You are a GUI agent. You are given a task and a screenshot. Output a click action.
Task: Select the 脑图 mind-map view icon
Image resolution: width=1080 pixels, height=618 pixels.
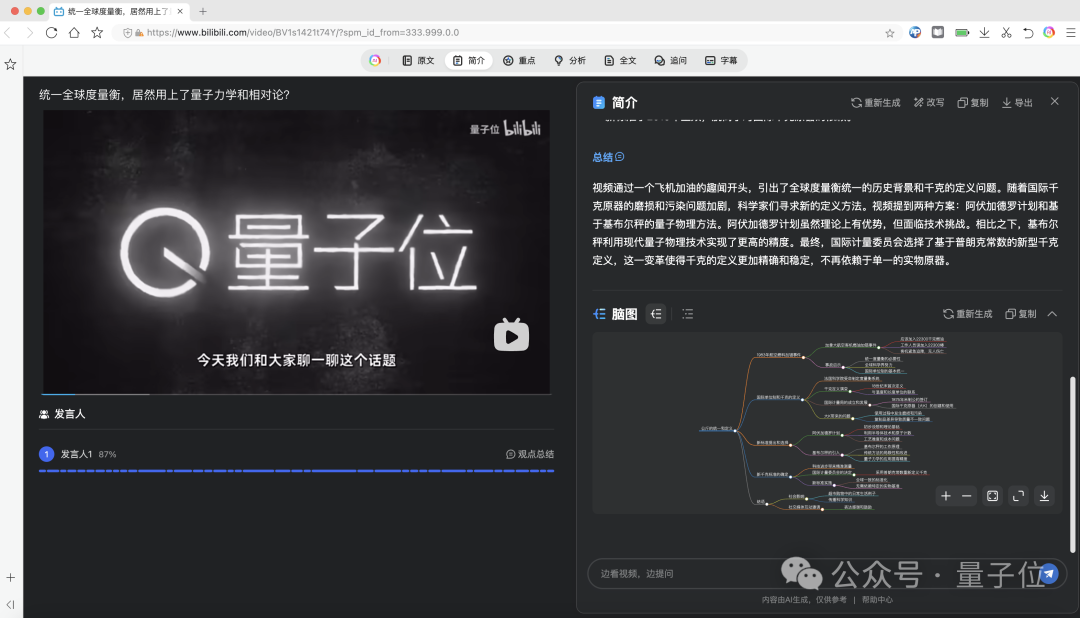point(656,313)
